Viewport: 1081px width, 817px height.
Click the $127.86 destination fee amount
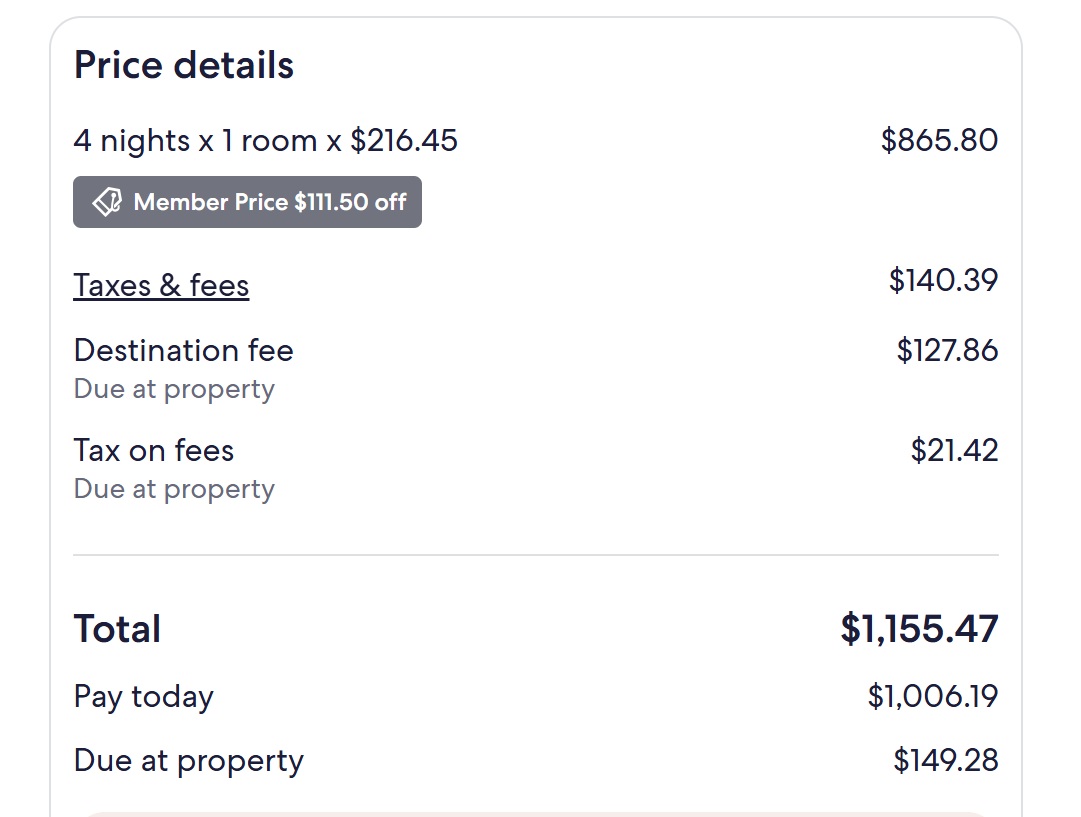947,350
